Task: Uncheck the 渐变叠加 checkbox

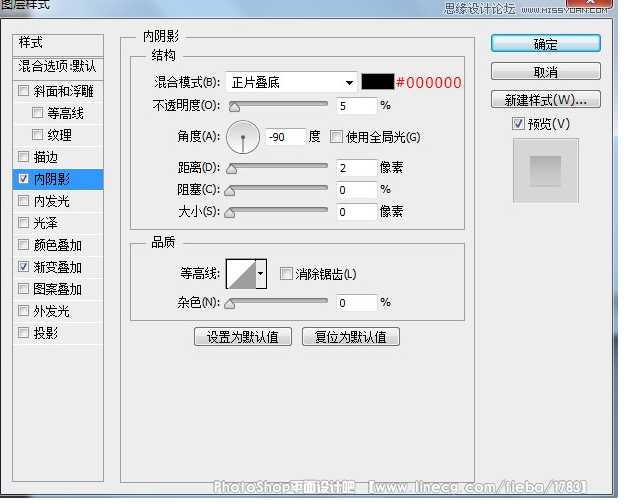Action: click(x=23, y=267)
